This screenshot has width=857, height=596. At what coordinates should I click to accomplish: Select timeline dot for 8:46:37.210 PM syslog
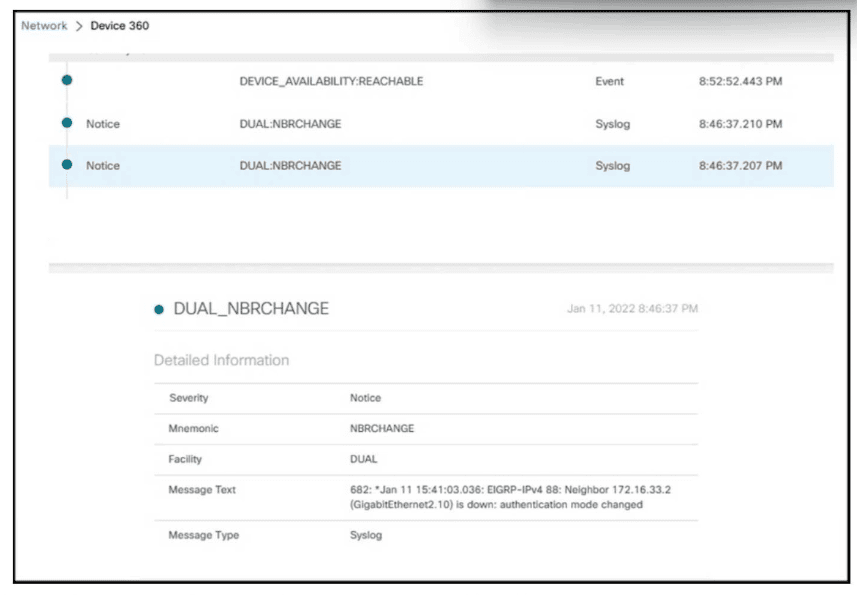[67, 123]
